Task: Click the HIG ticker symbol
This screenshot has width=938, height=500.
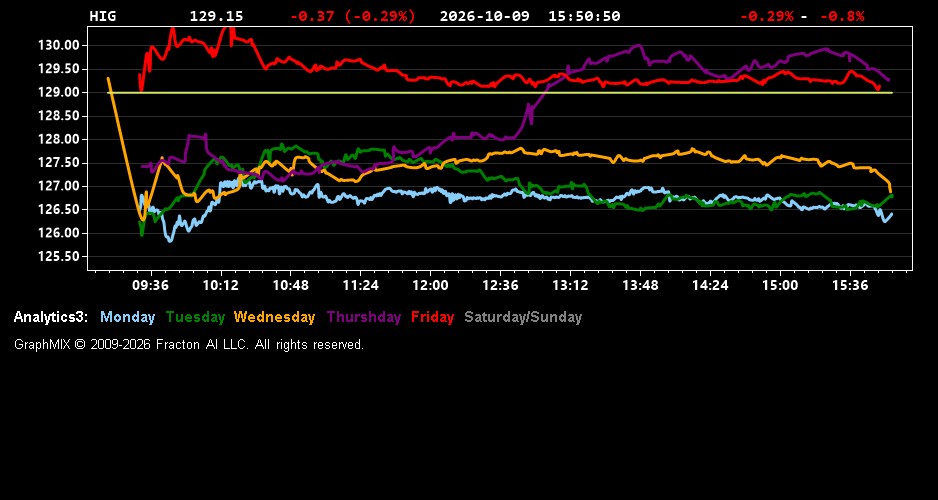Action: pos(102,16)
